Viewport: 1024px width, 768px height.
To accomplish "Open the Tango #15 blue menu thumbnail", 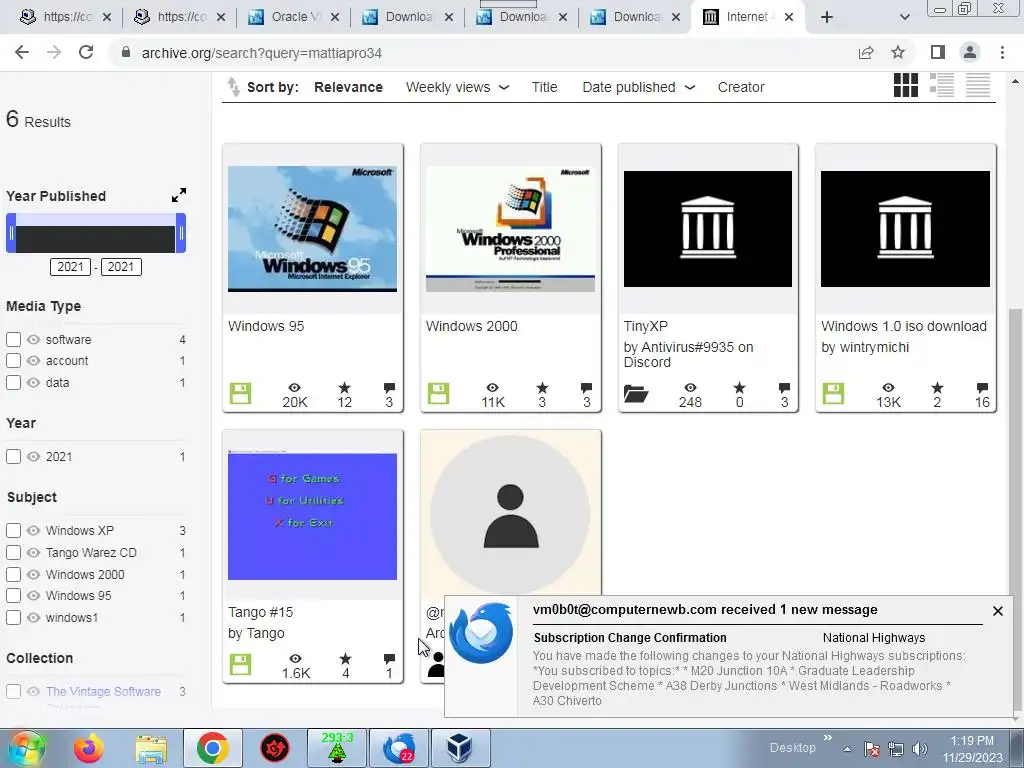I will 312,516.
